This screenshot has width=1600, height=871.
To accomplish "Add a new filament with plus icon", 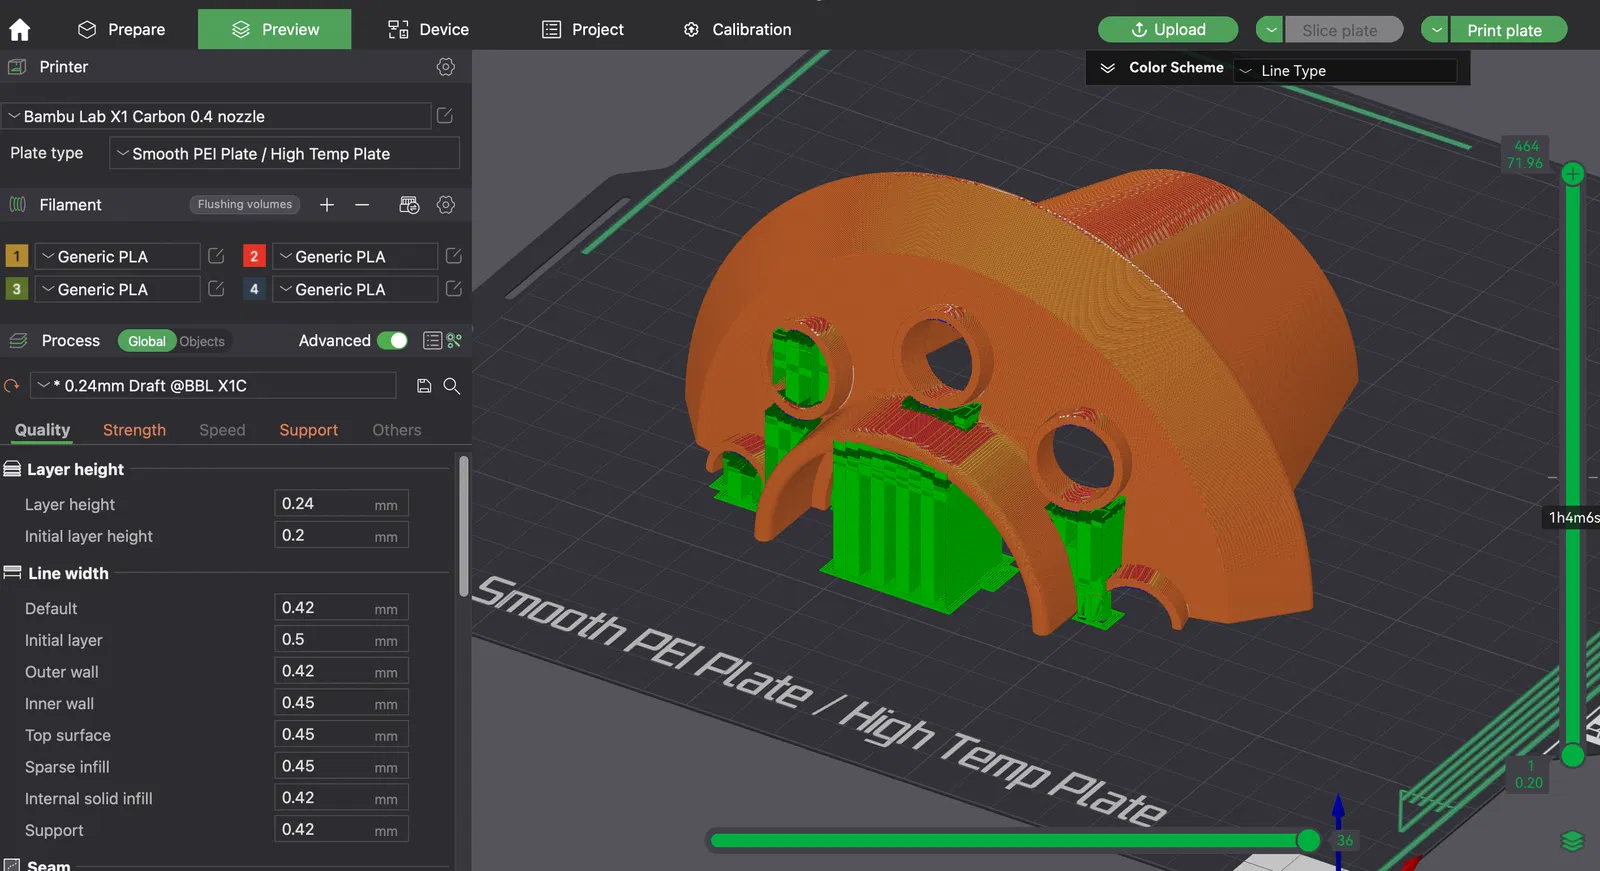I will coord(327,205).
